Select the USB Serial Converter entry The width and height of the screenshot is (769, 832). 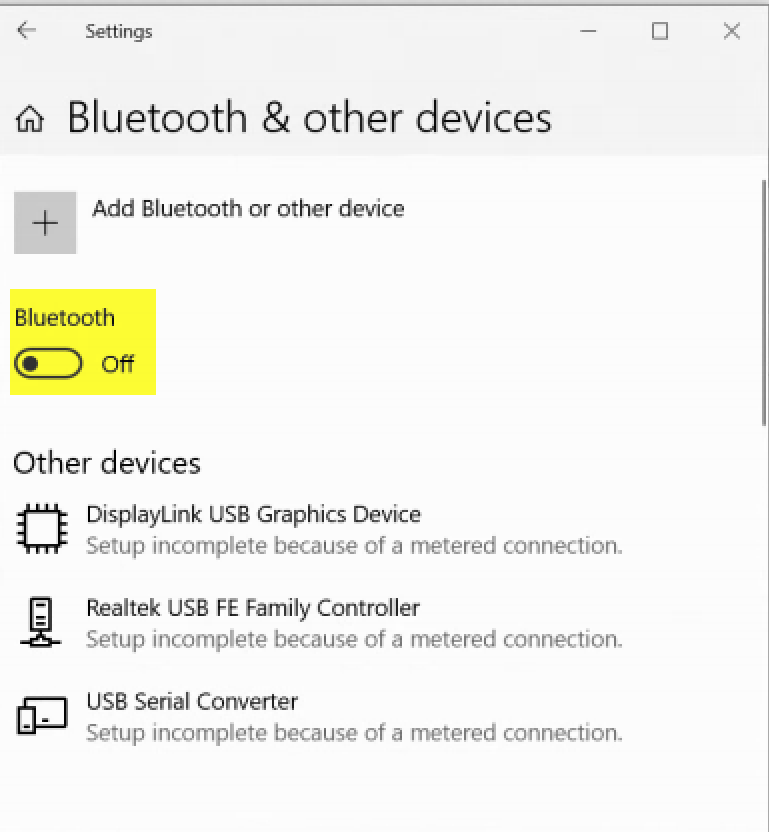(318, 716)
